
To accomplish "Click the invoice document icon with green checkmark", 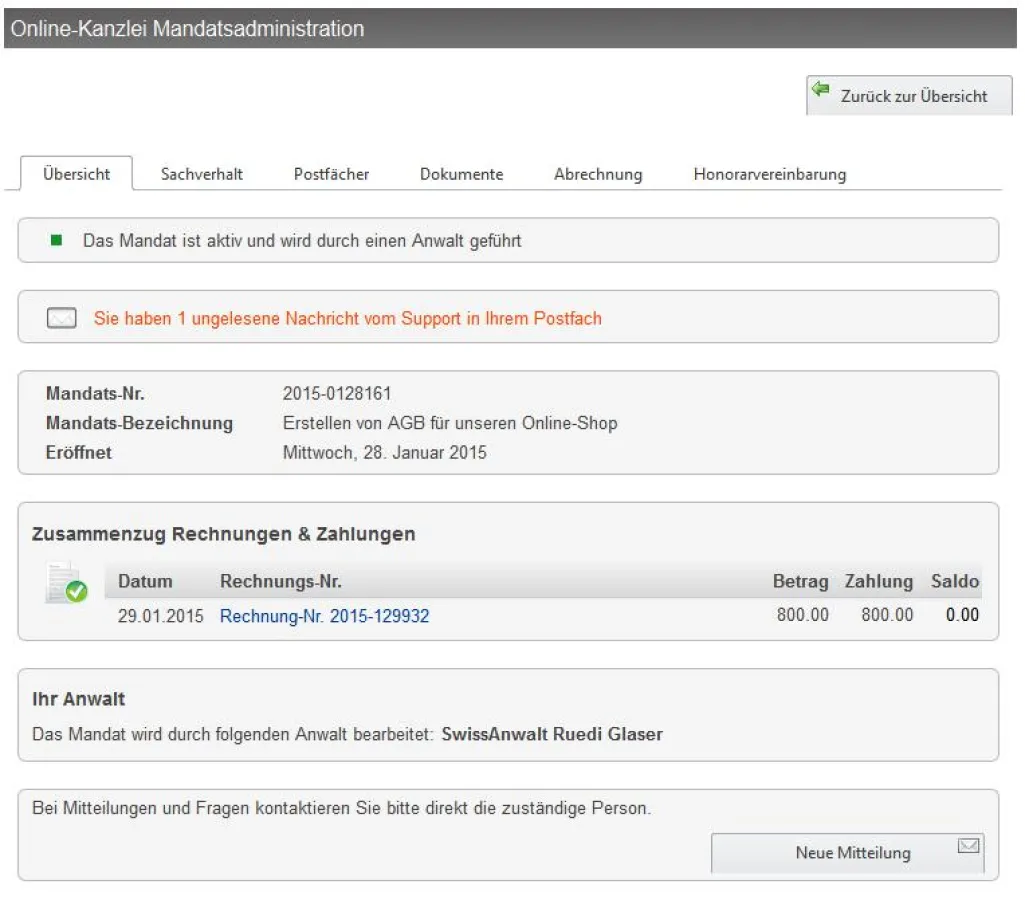I will pos(66,585).
